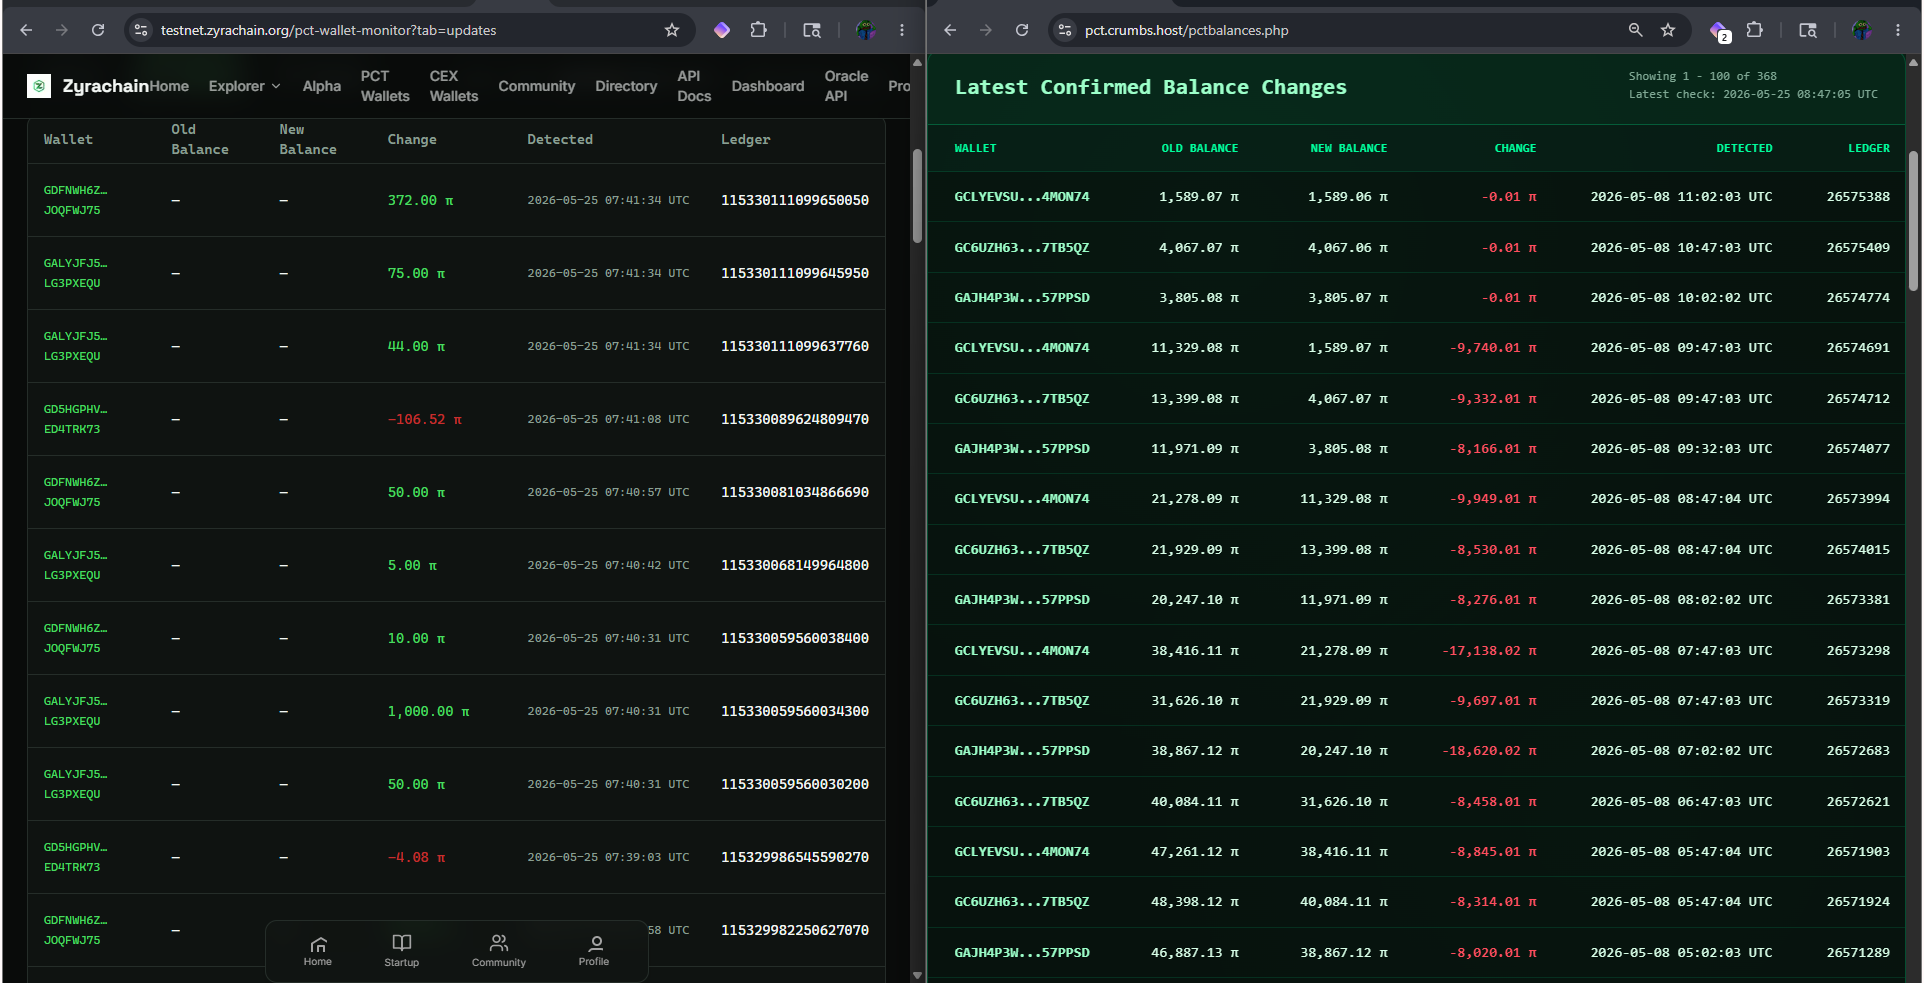Viewport: 1924px width, 983px height.
Task: Click the Ledger column header in left table
Action: (x=746, y=139)
